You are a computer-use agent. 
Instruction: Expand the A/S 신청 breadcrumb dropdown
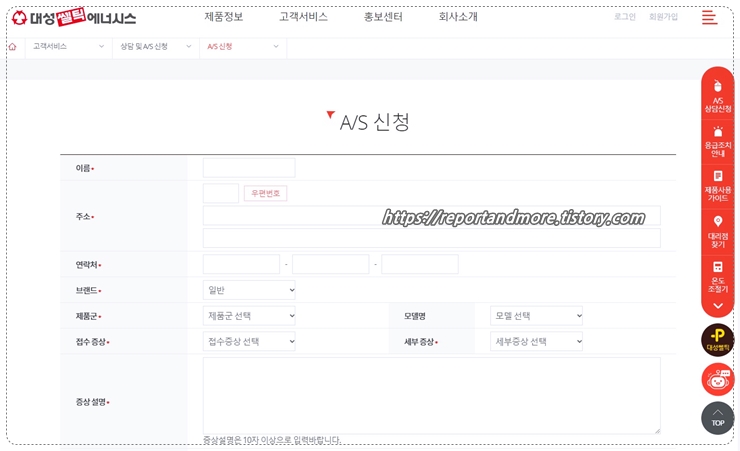pos(243,47)
